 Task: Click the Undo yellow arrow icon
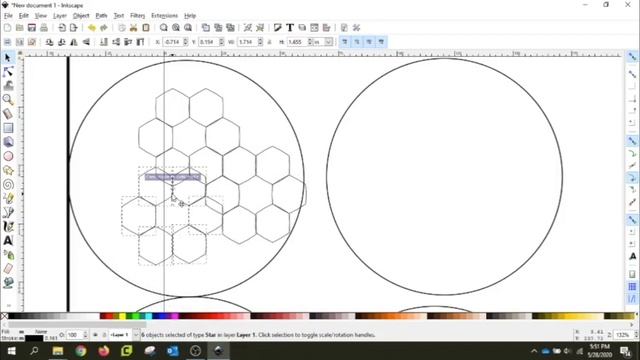point(91,28)
